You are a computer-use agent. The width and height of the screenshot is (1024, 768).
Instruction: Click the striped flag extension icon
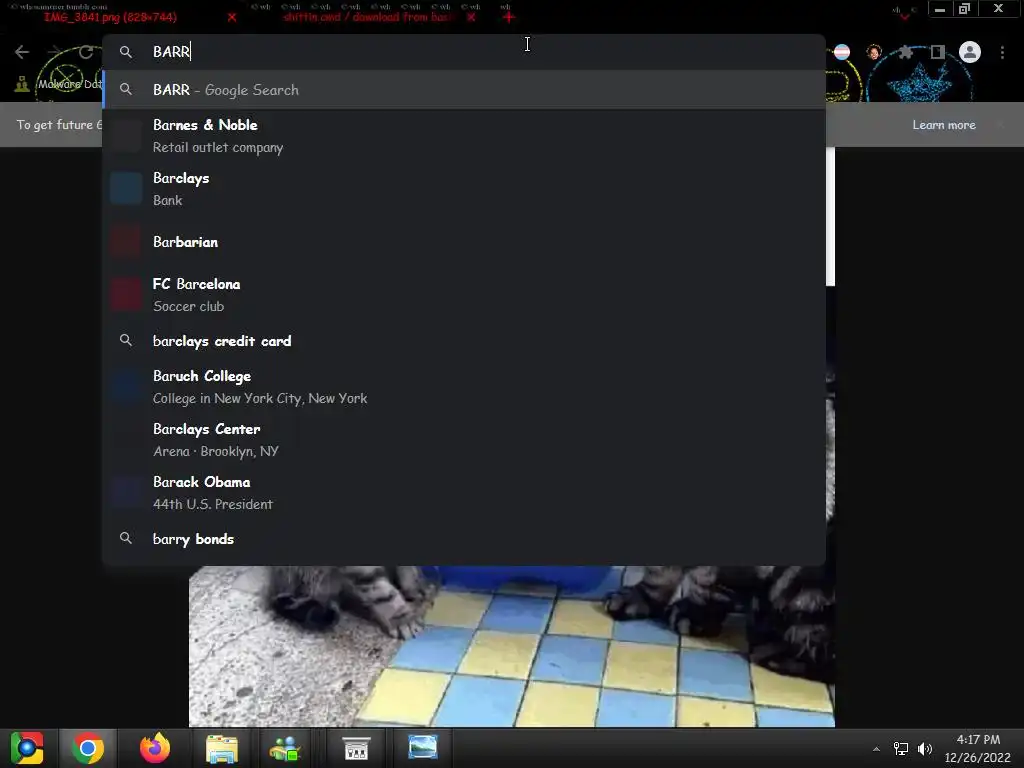(842, 52)
